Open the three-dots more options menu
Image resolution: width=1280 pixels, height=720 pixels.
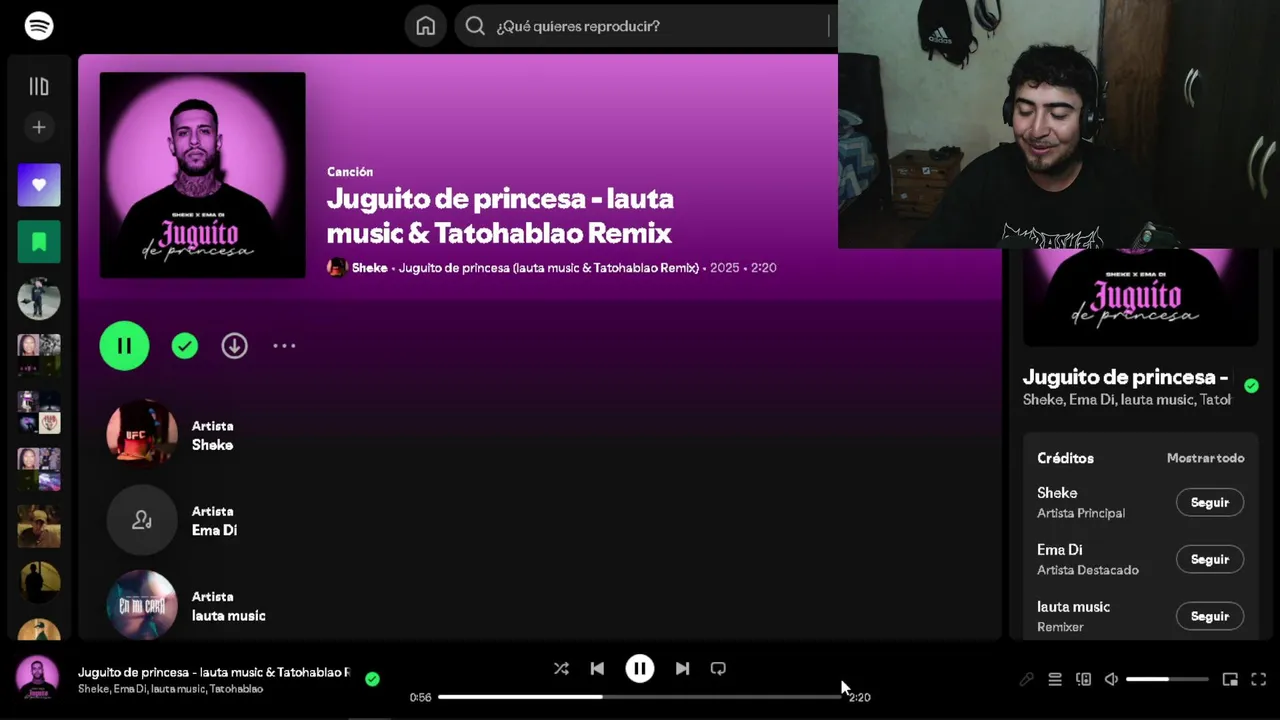[x=284, y=346]
